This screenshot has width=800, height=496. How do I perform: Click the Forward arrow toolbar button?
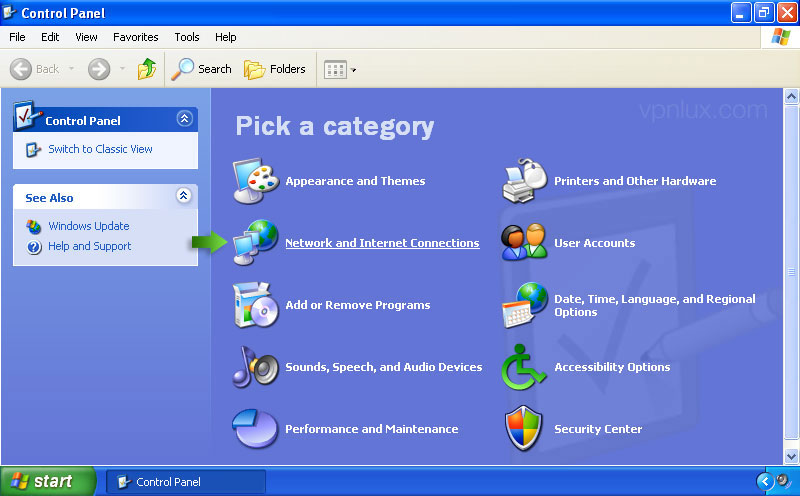99,69
